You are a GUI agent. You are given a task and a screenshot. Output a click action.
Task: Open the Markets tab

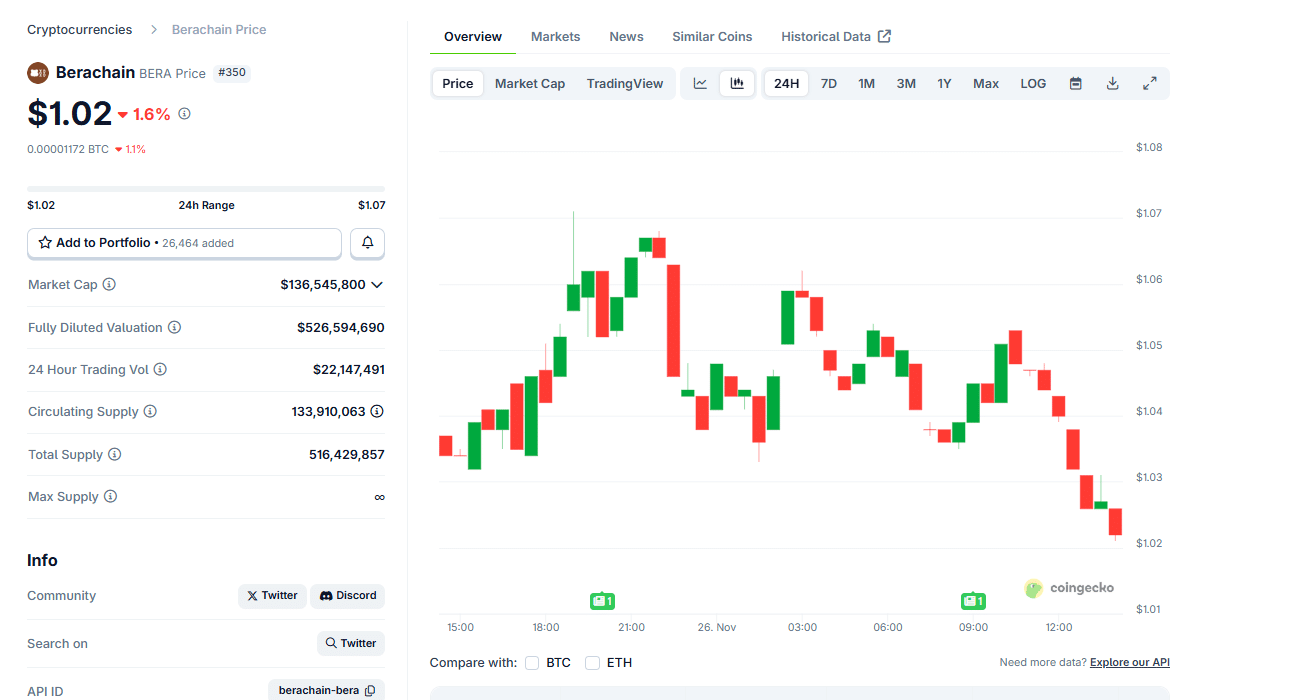(x=555, y=37)
